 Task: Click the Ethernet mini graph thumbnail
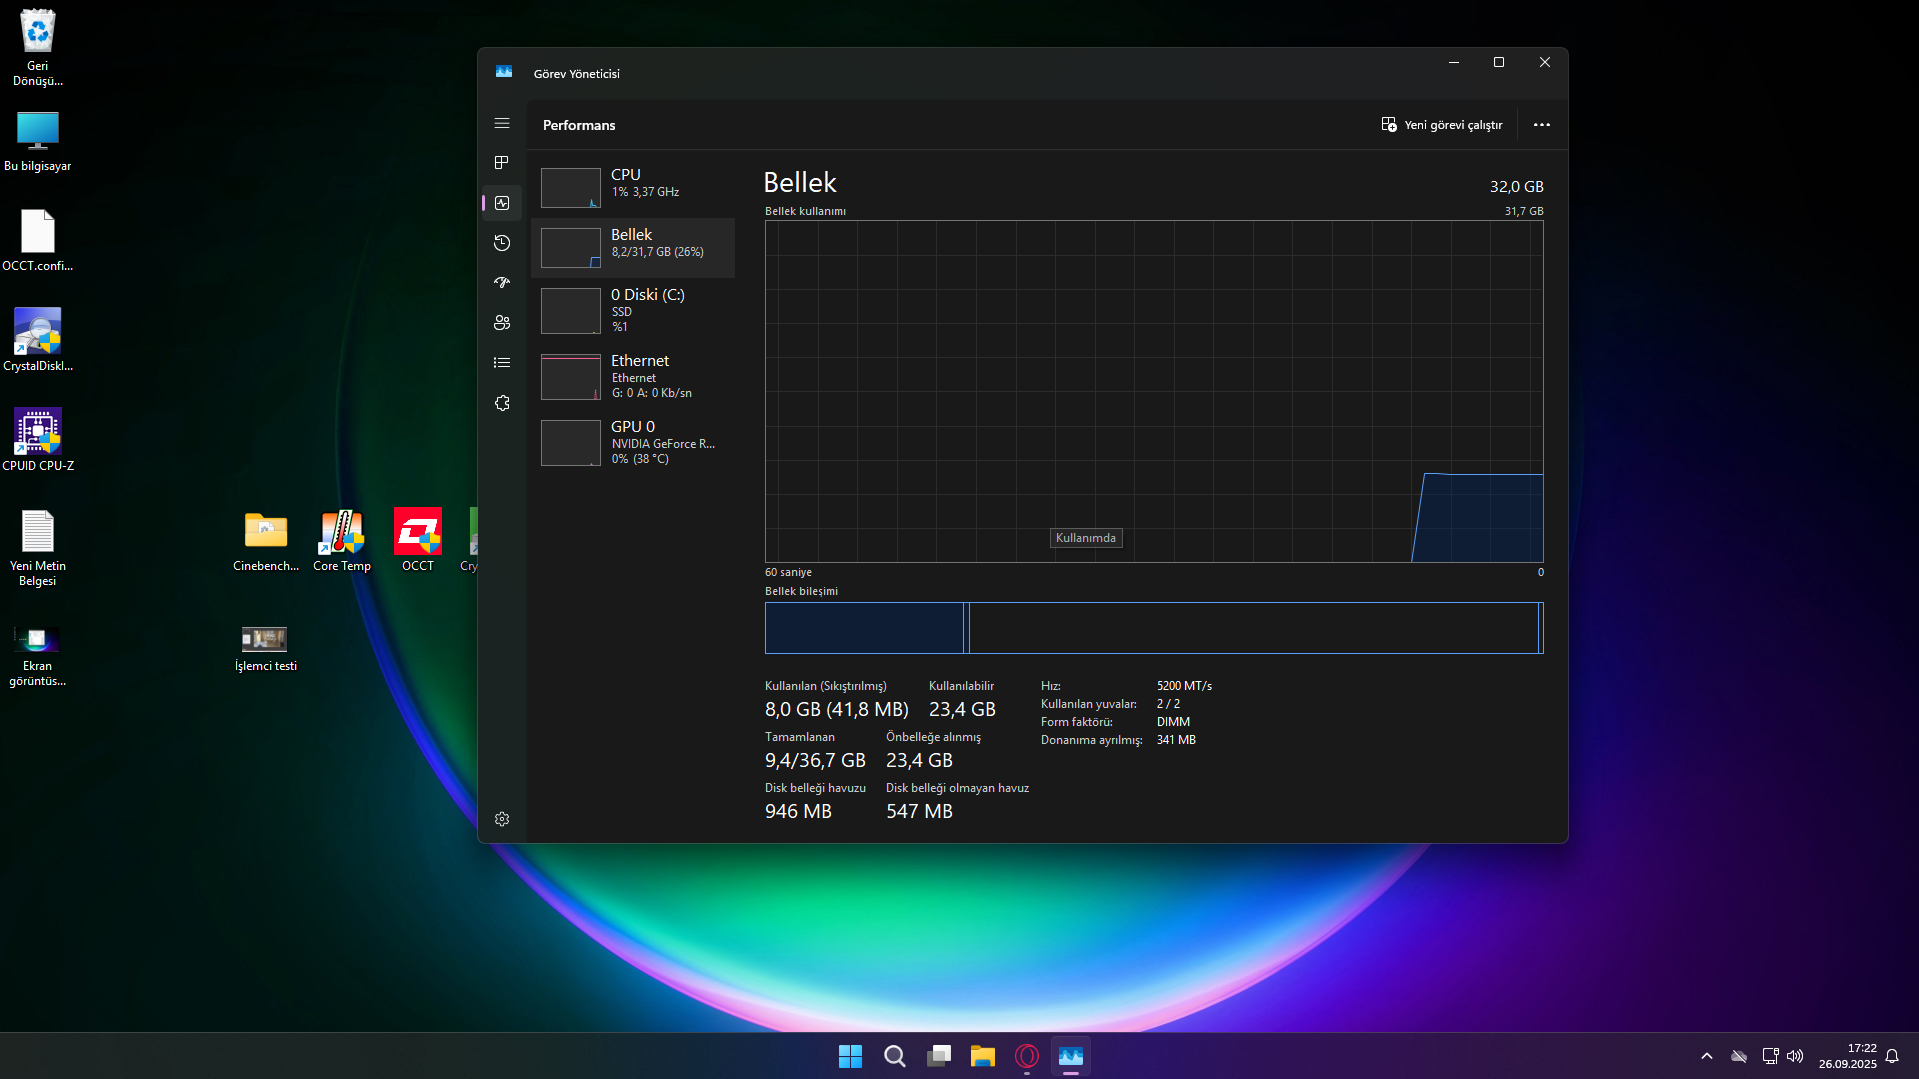coord(571,377)
